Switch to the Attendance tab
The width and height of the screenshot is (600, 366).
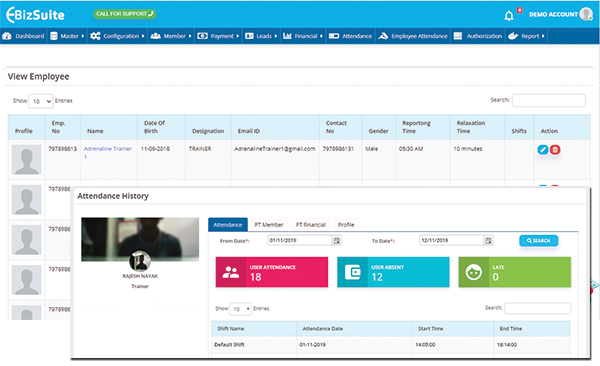228,225
